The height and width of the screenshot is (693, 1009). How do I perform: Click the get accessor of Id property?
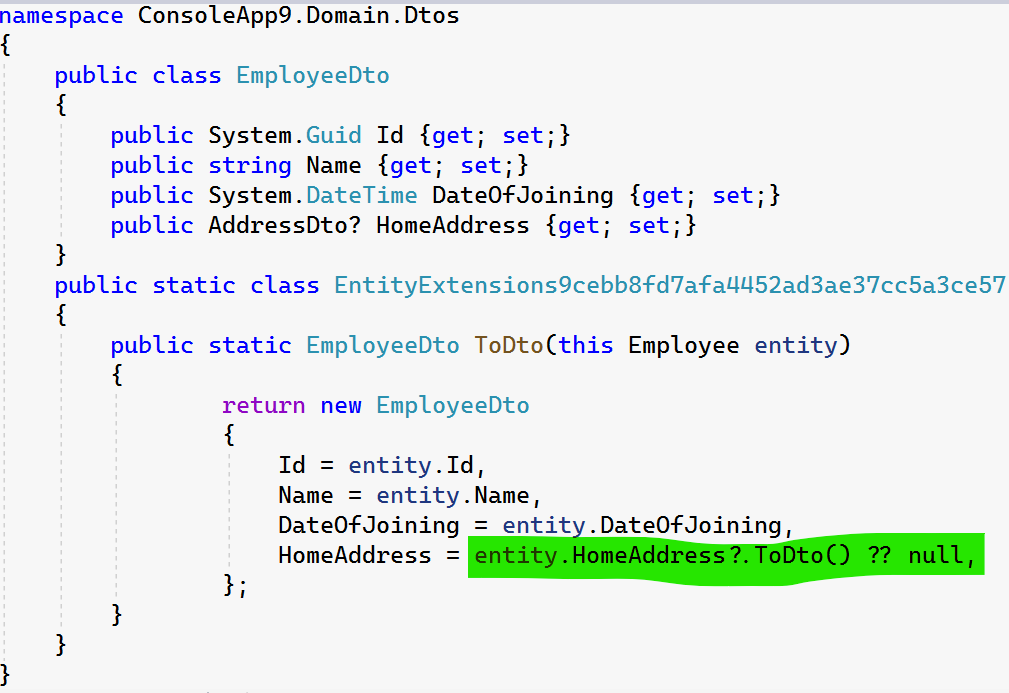(452, 136)
